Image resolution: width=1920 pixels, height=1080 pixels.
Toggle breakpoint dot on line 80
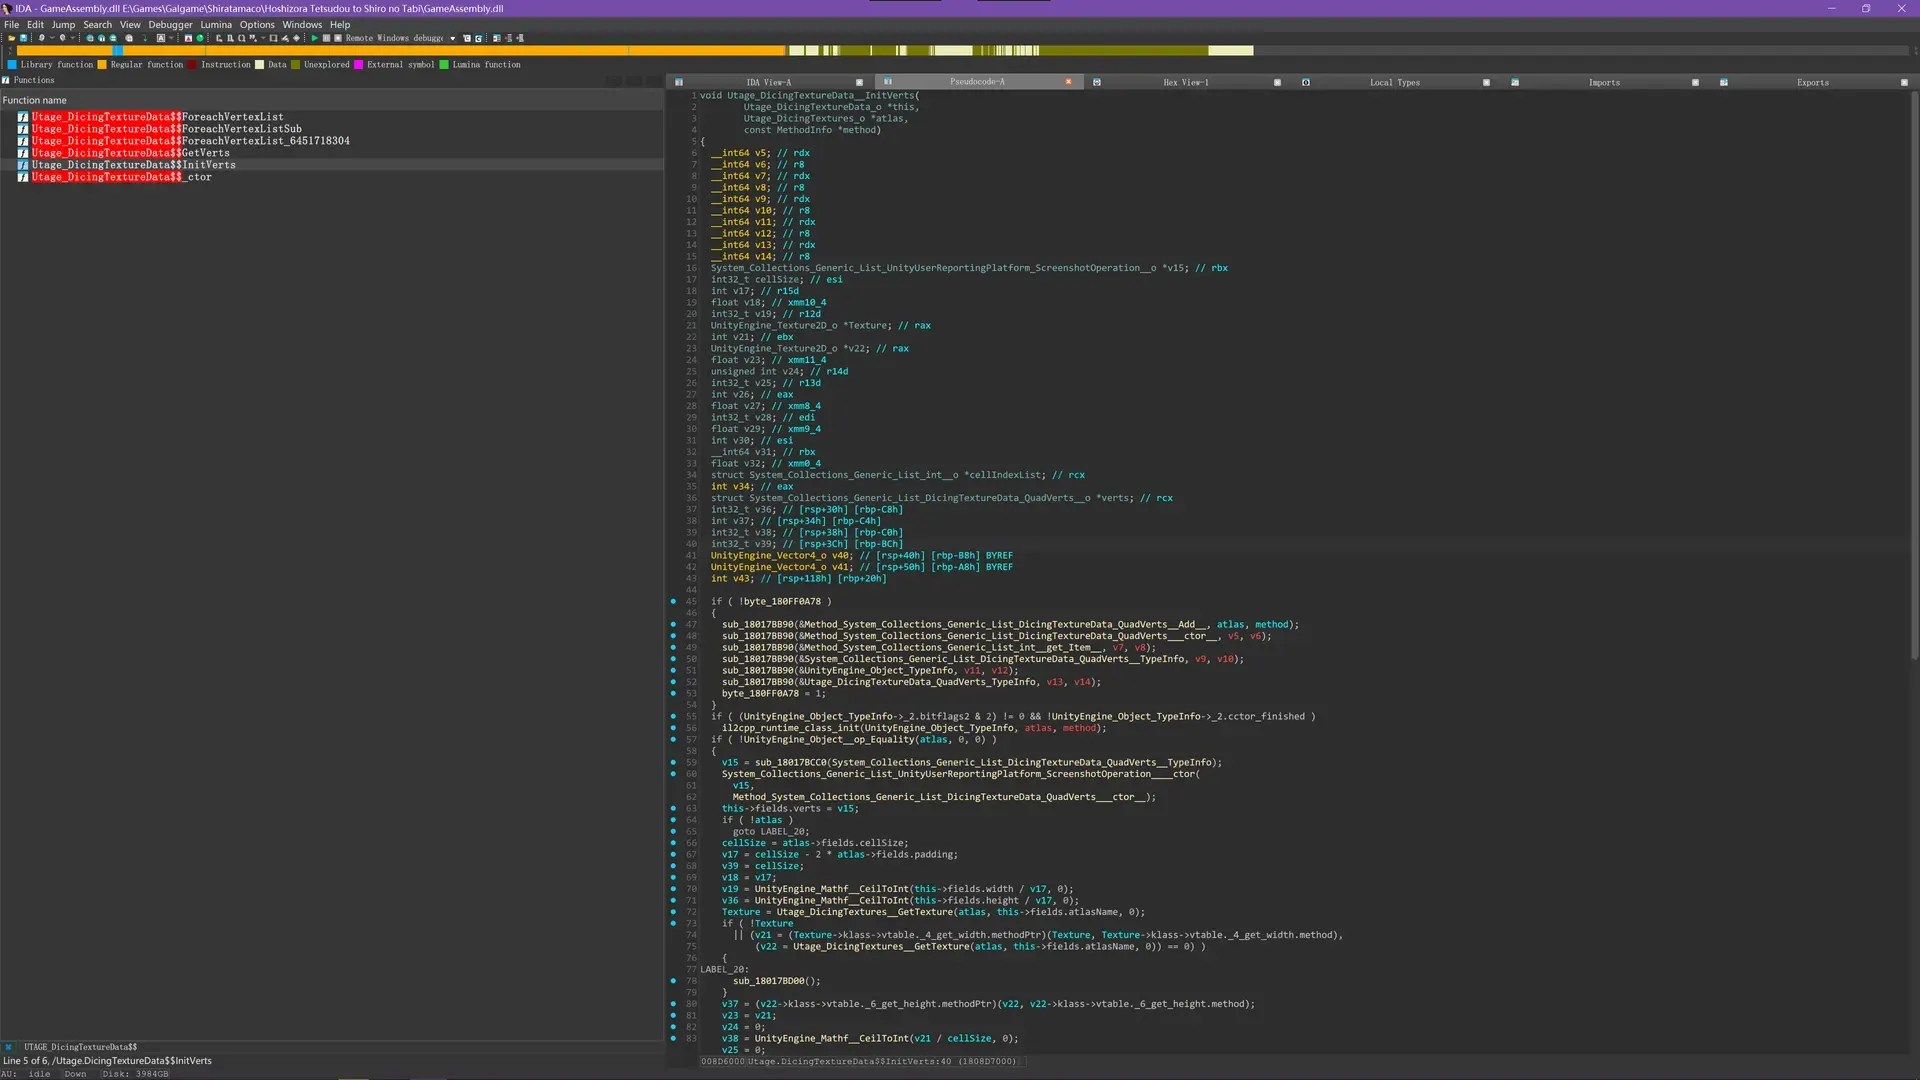click(x=673, y=1004)
